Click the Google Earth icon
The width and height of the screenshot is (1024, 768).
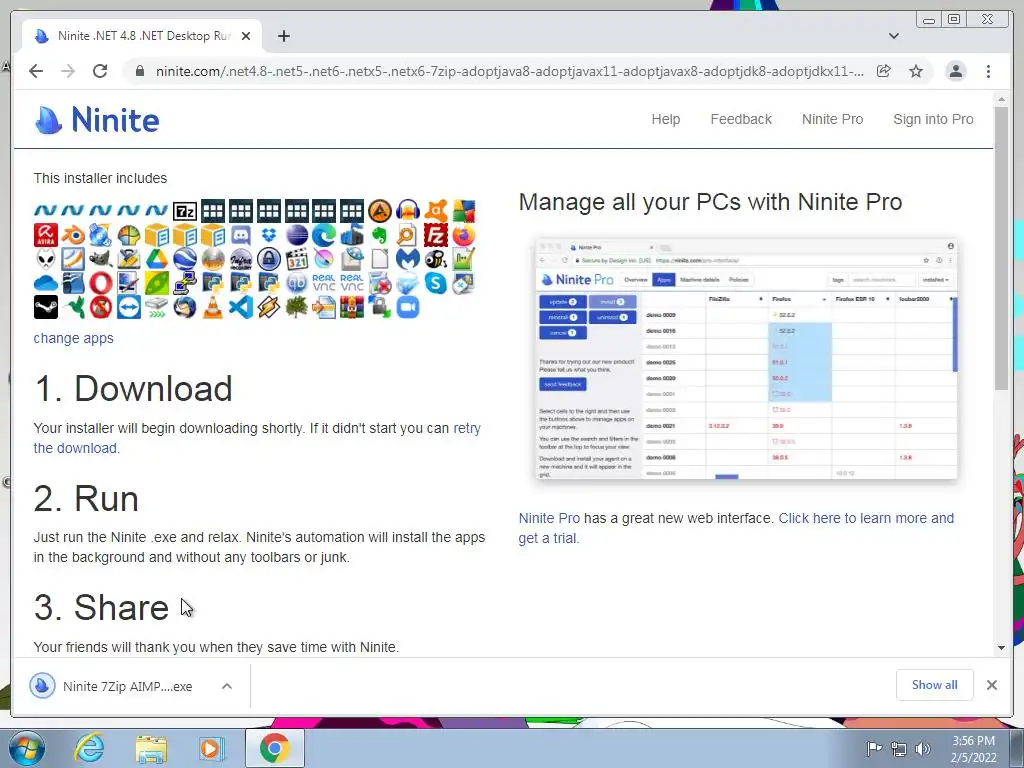[x=185, y=259]
